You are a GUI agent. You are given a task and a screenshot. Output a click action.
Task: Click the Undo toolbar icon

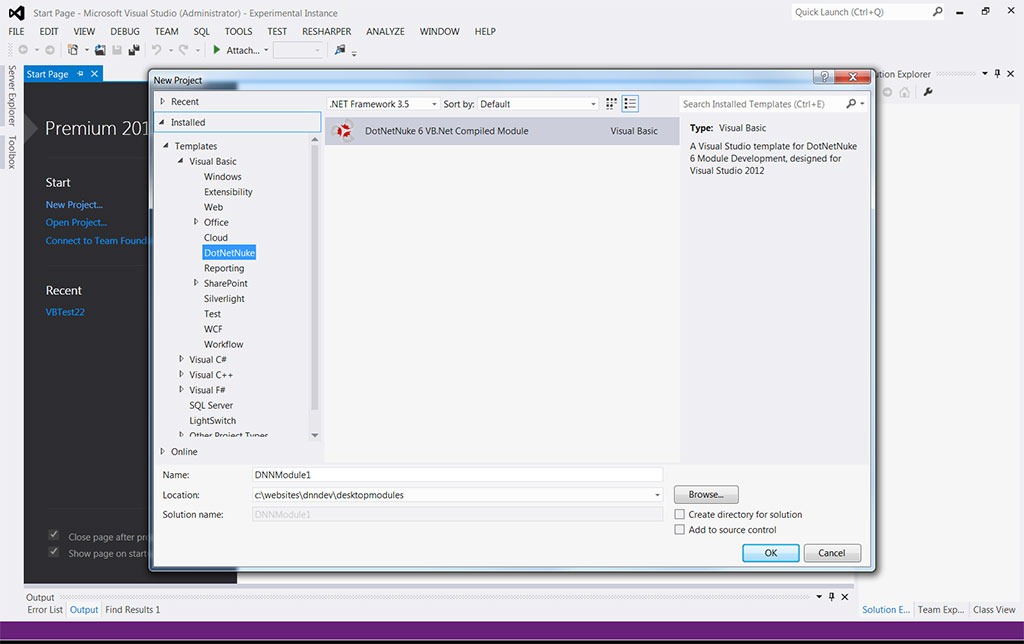pyautogui.click(x=157, y=50)
